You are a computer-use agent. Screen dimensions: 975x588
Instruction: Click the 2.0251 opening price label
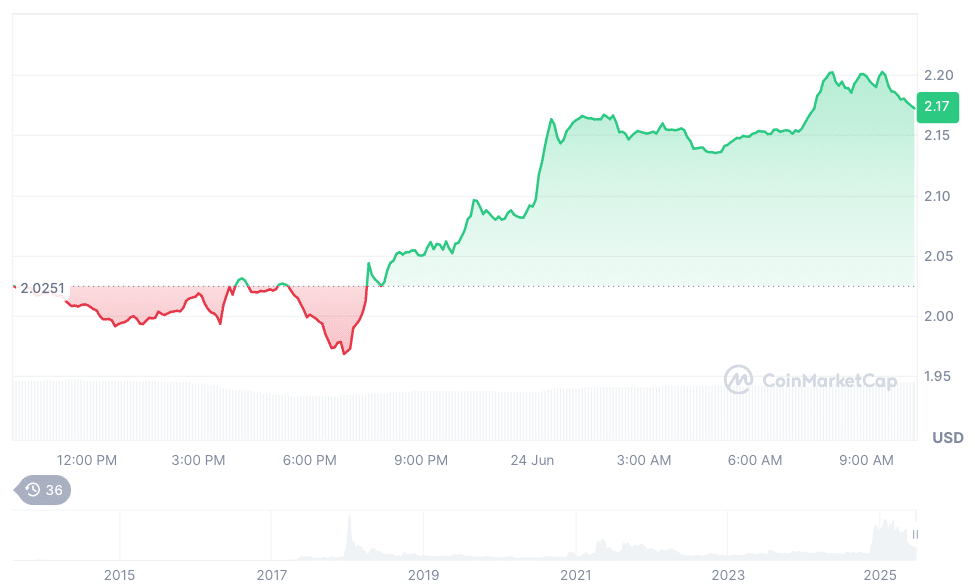[x=42, y=289]
